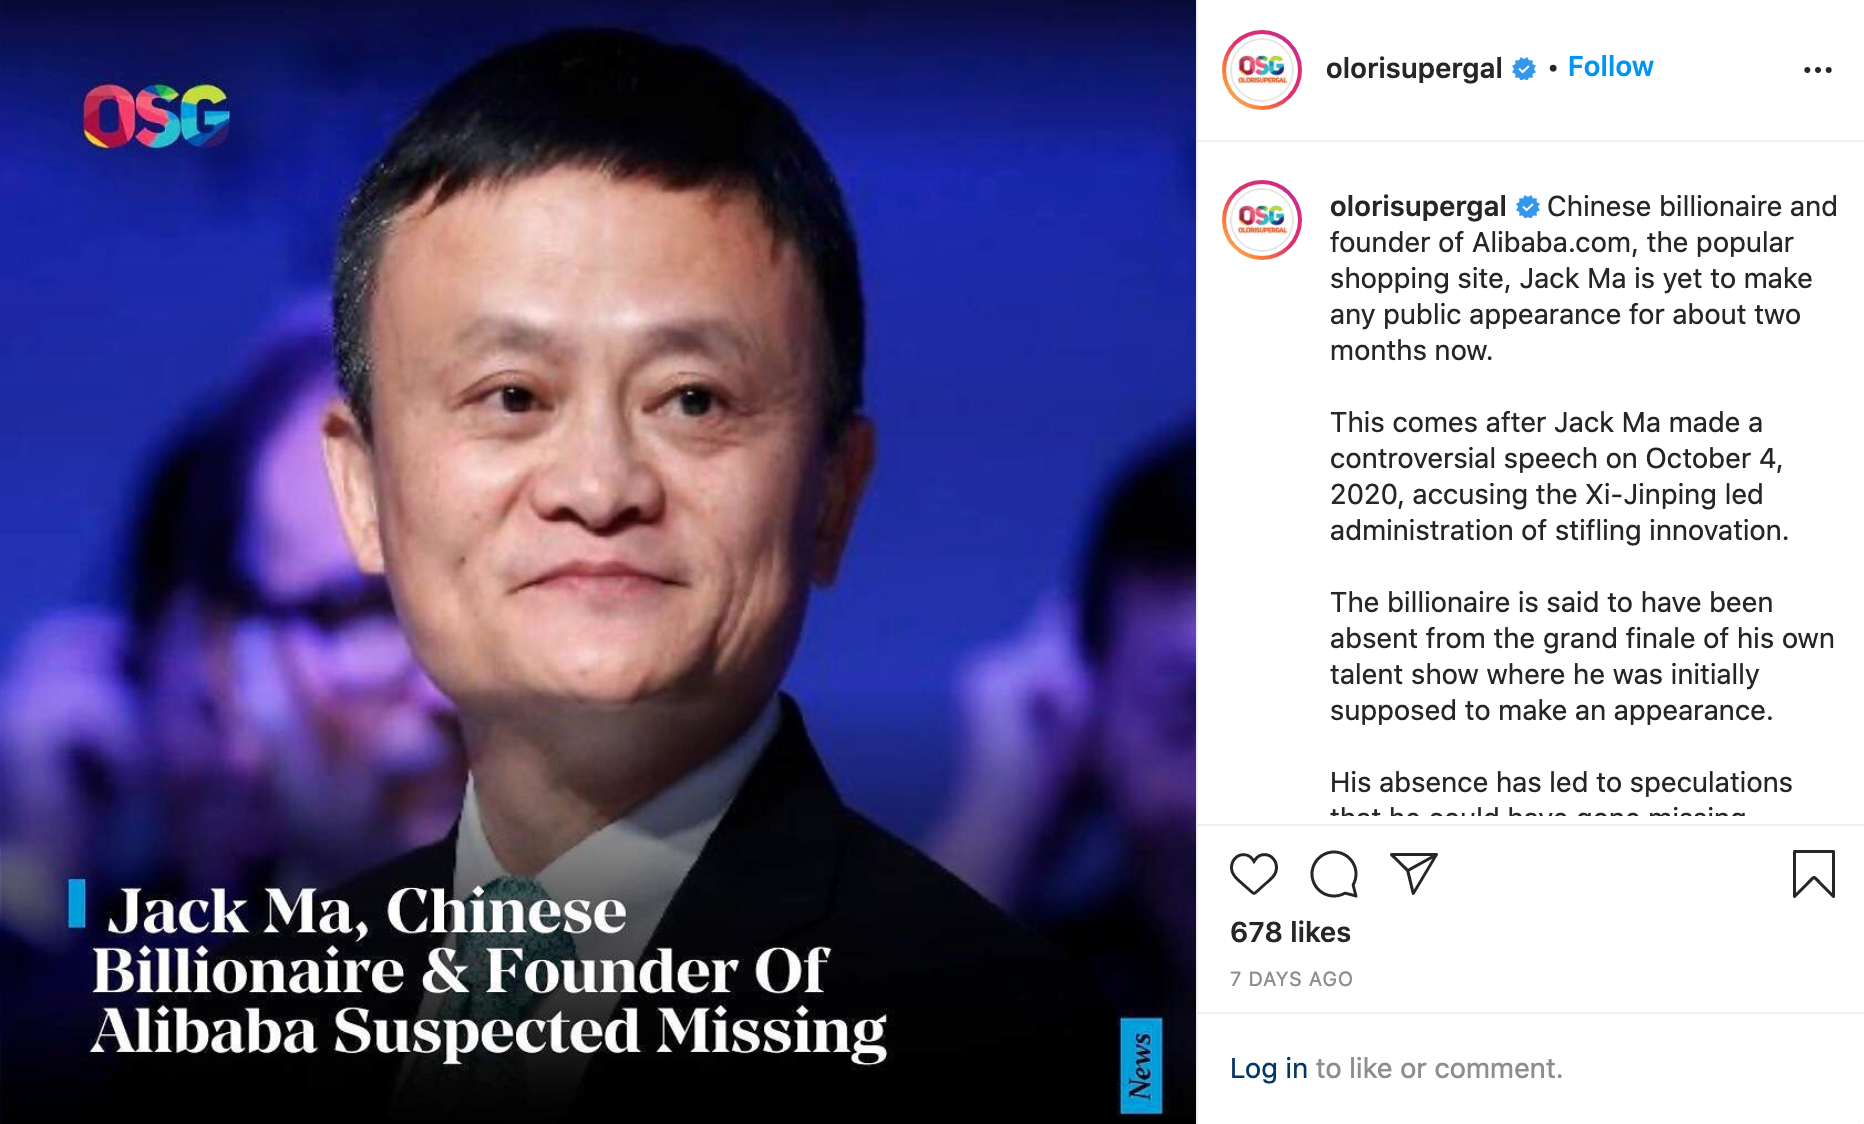
Task: Click the blue News tag on photo
Action: tap(1141, 1065)
